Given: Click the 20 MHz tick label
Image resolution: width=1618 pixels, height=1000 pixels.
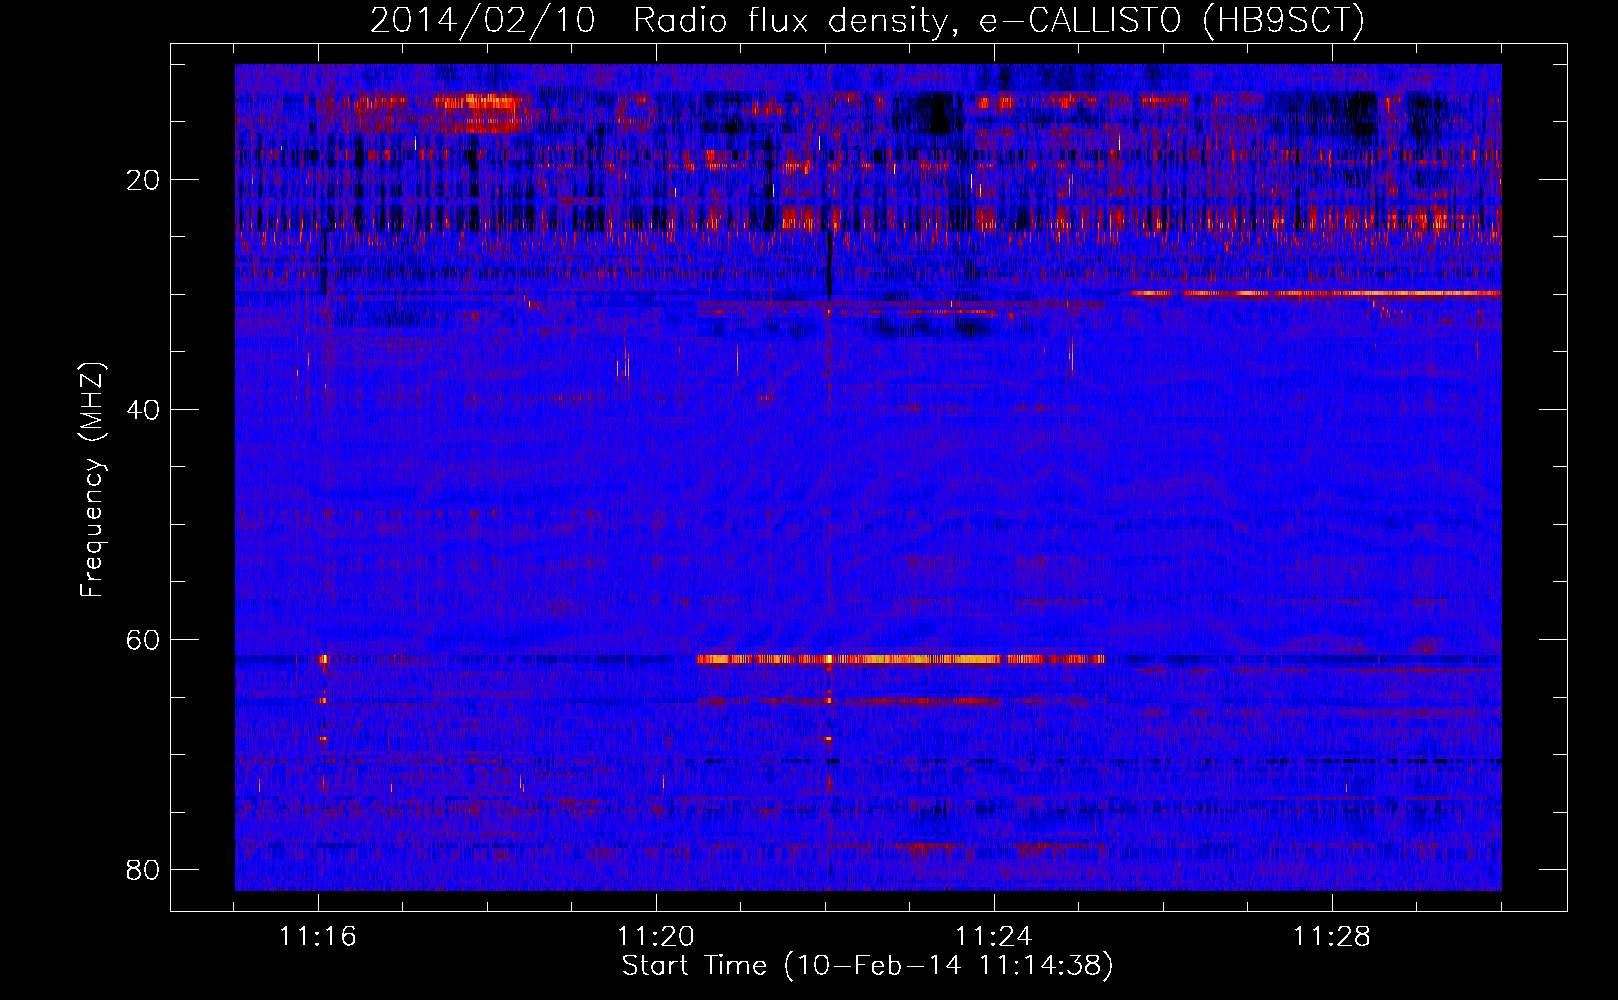Looking at the screenshot, I should [x=143, y=180].
